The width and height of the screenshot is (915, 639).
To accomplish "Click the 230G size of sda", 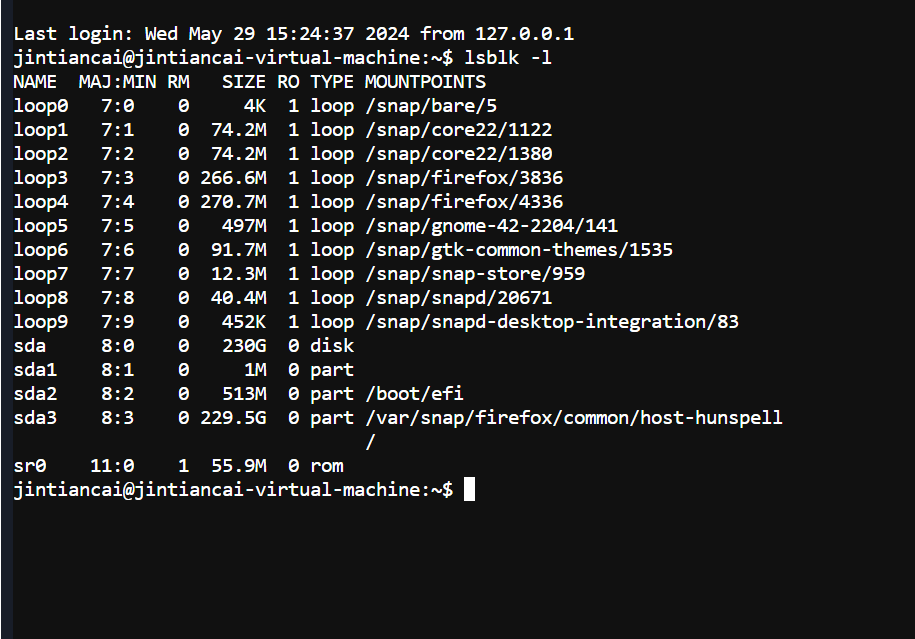I will [x=244, y=345].
